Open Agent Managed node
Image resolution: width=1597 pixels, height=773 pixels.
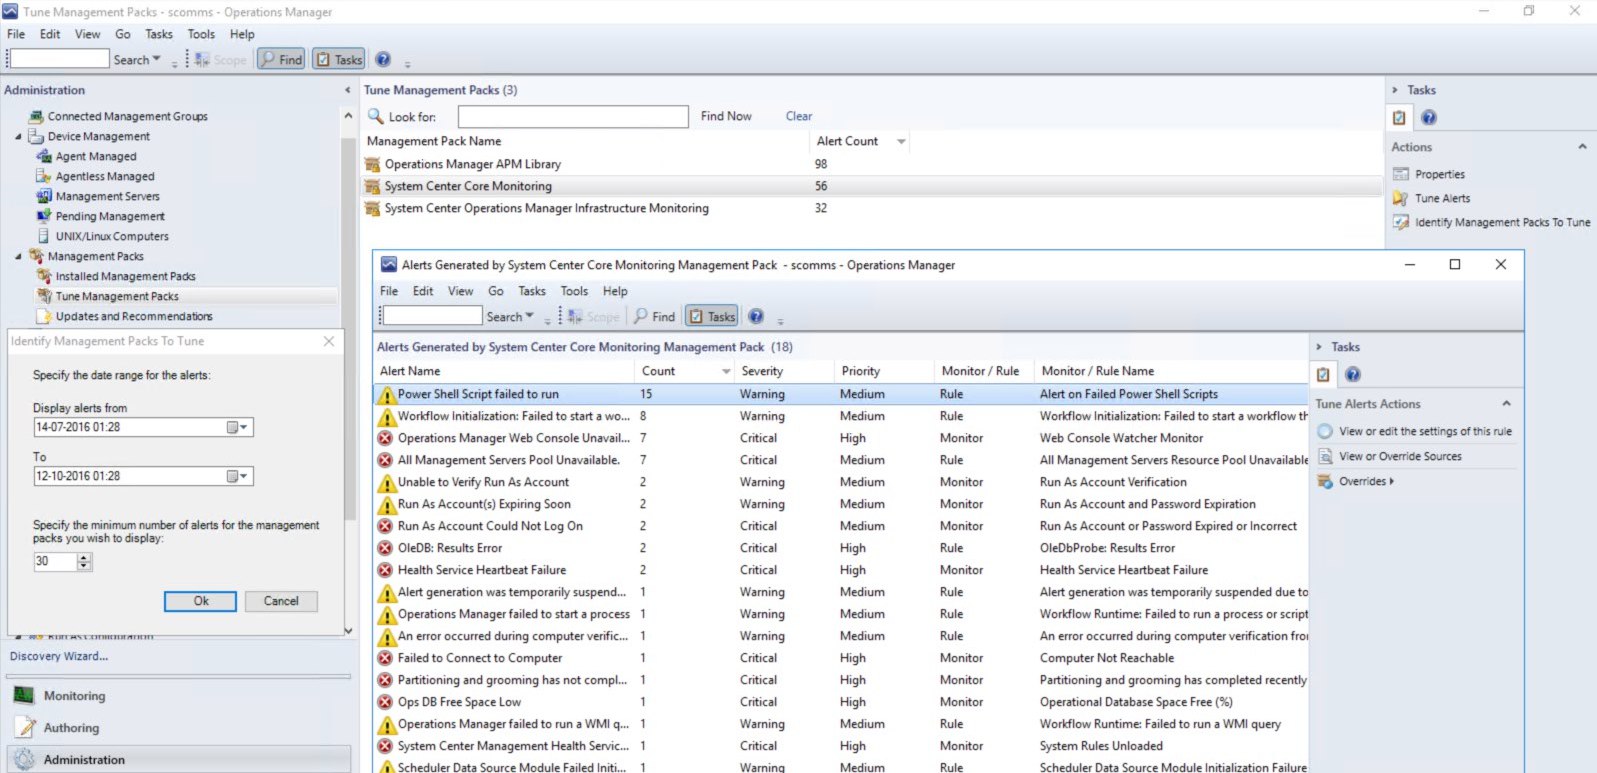click(96, 156)
